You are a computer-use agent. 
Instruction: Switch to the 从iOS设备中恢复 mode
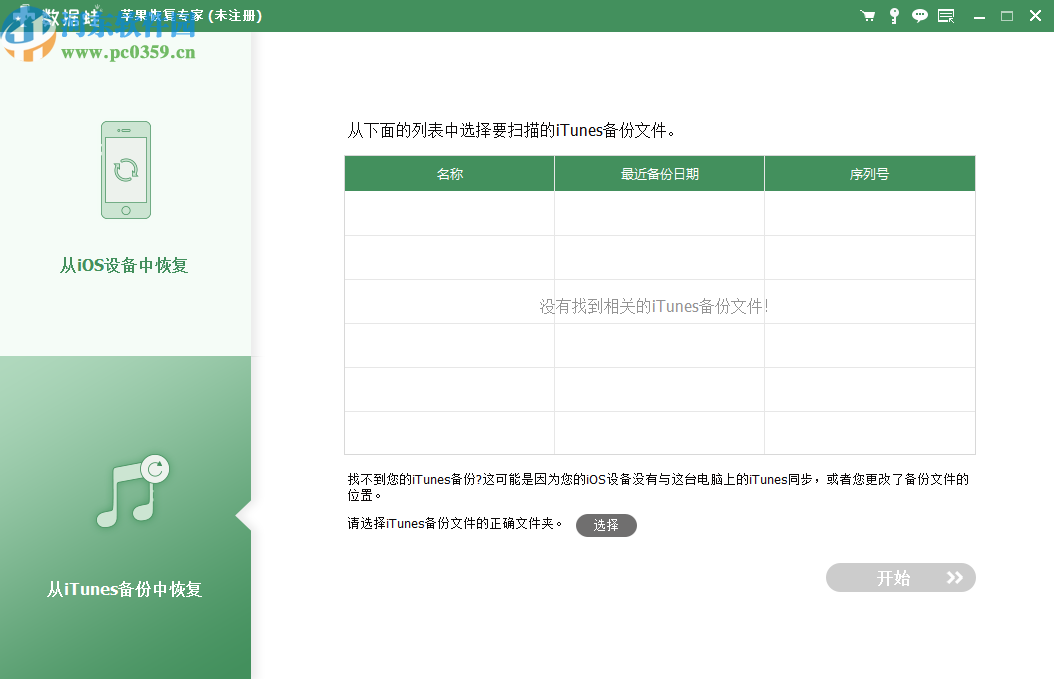[125, 265]
